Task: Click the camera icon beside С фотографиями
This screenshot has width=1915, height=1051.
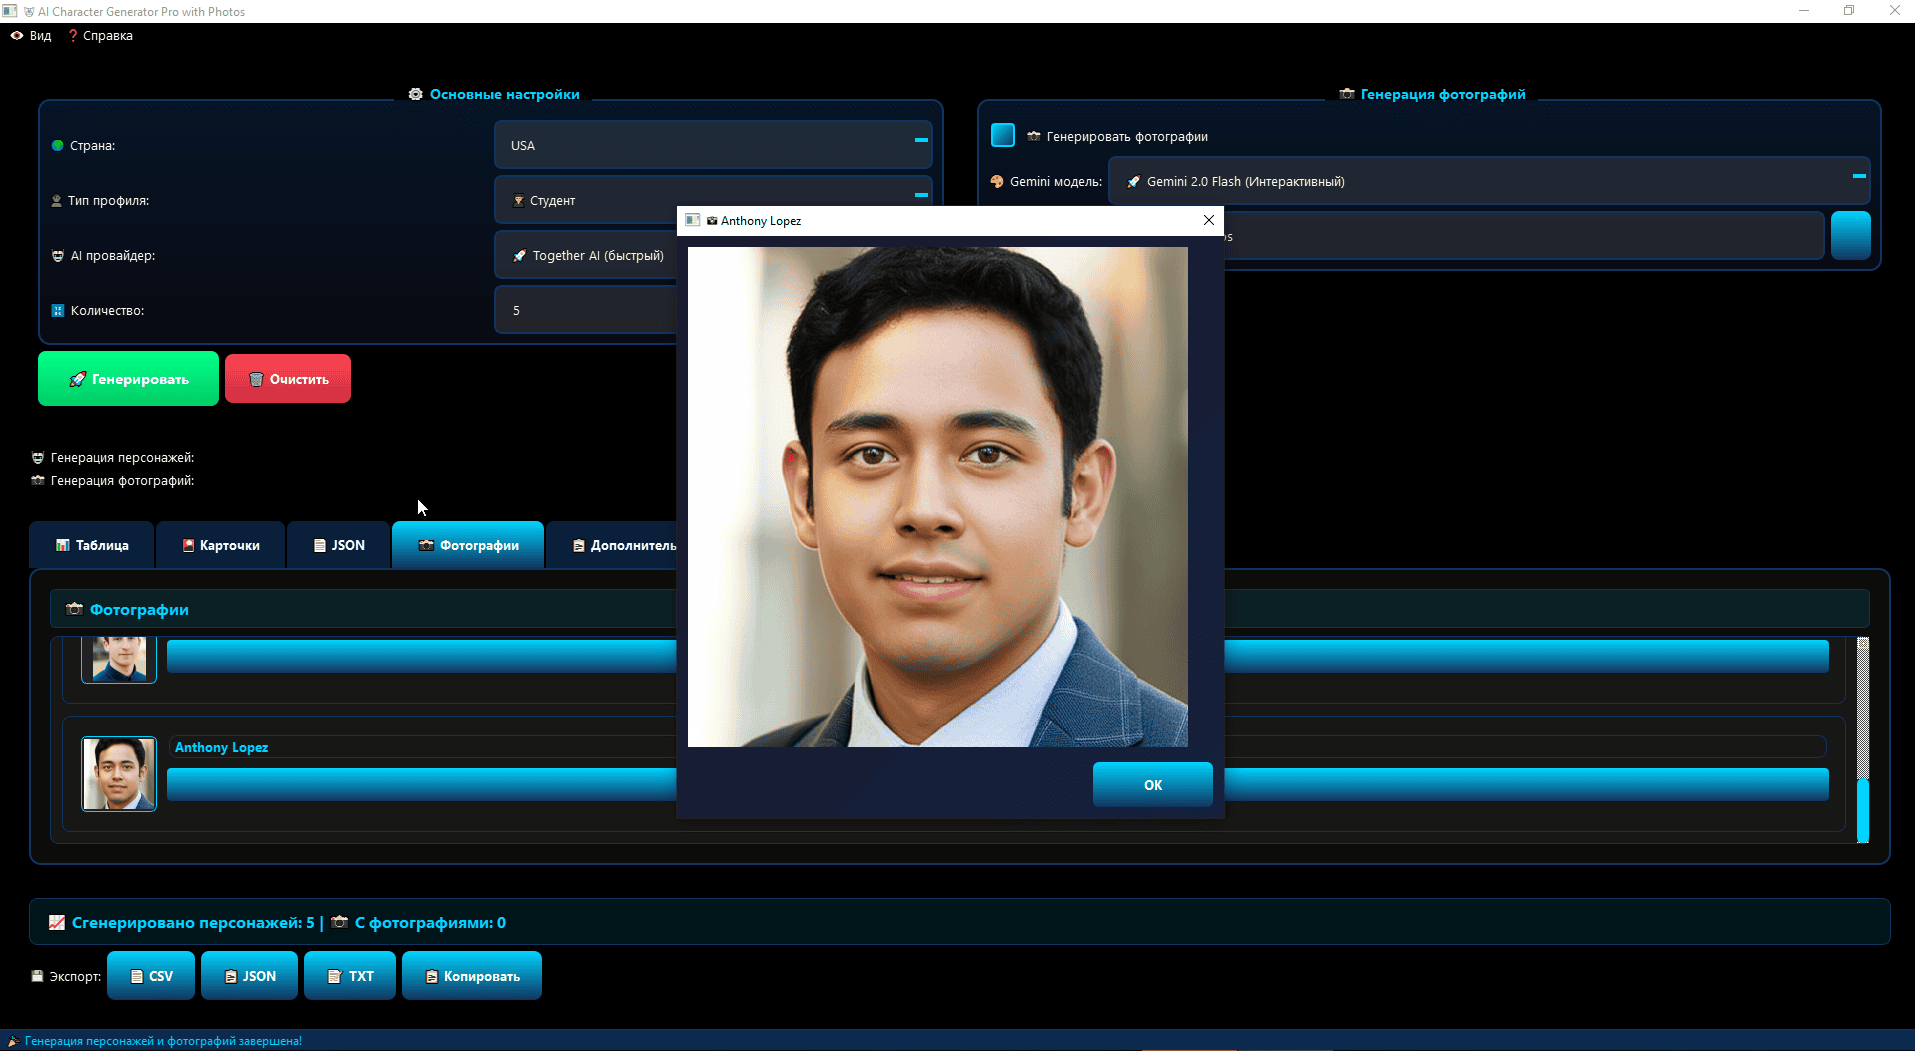Action: pyautogui.click(x=340, y=922)
